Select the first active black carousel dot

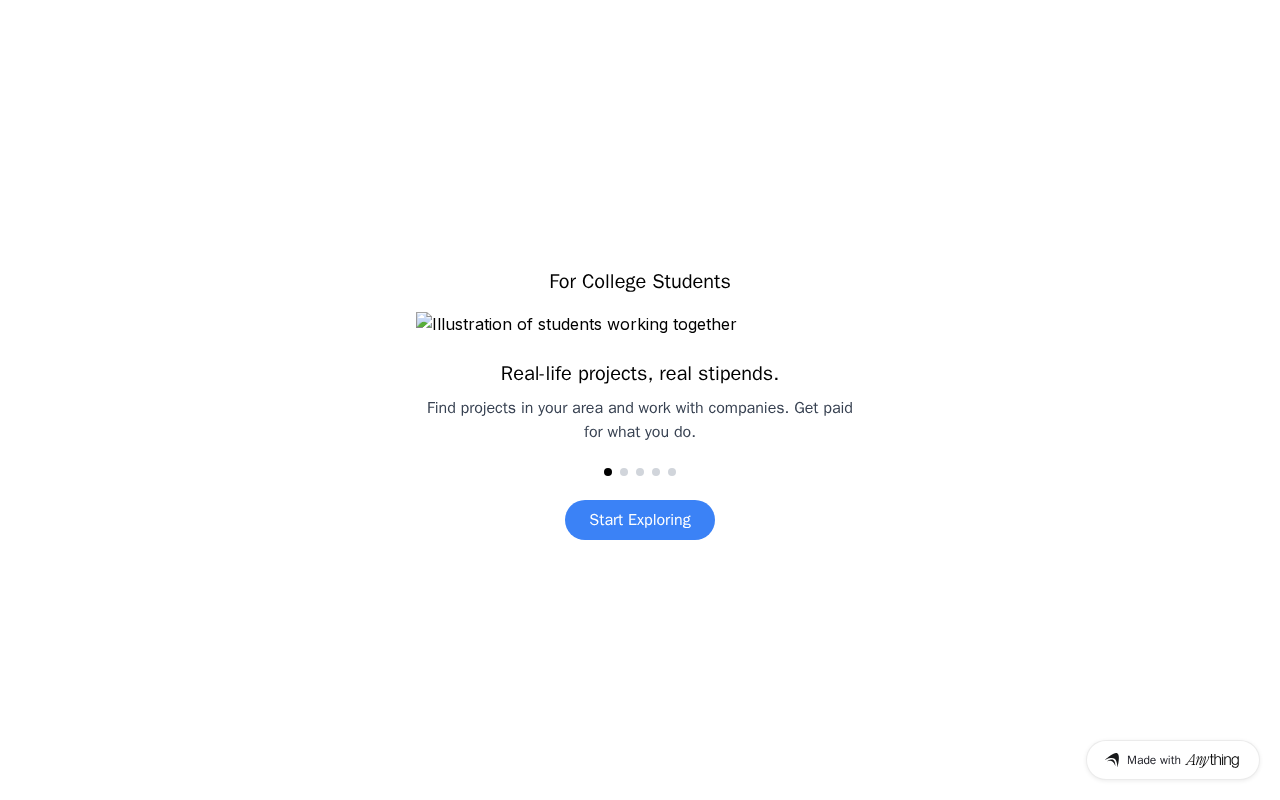pyautogui.click(x=608, y=472)
